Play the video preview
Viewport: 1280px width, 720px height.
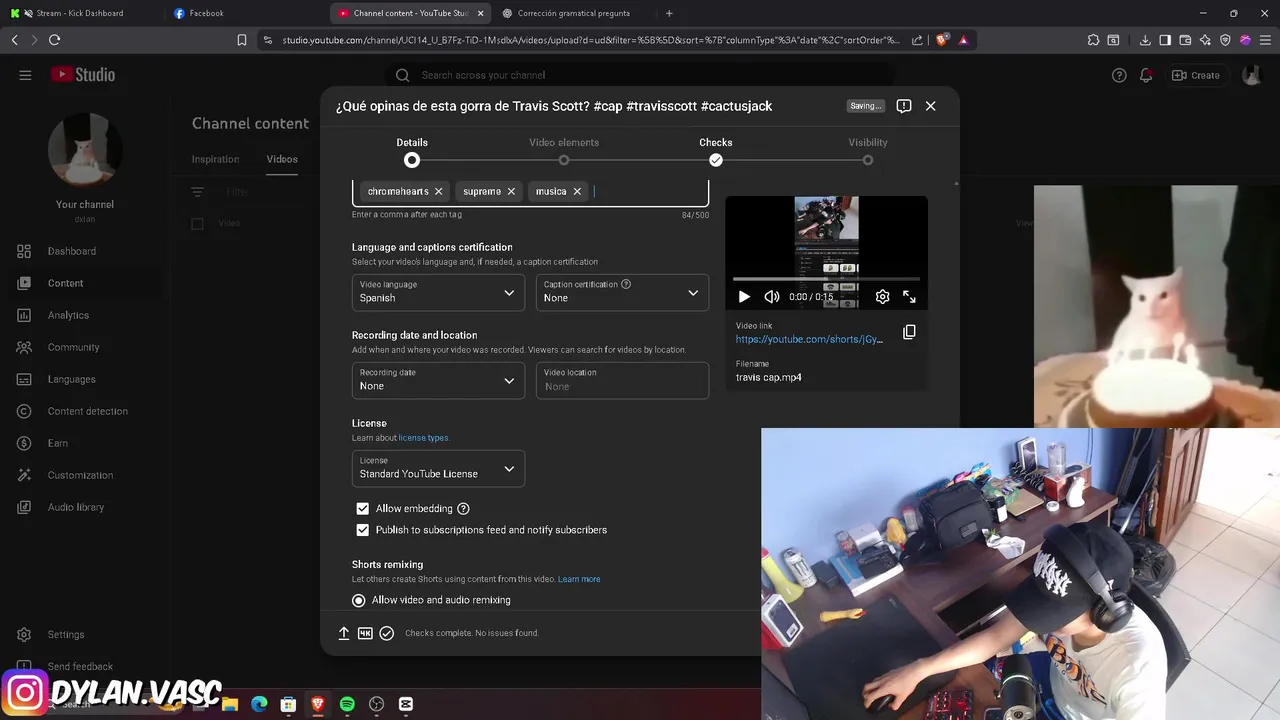point(744,297)
